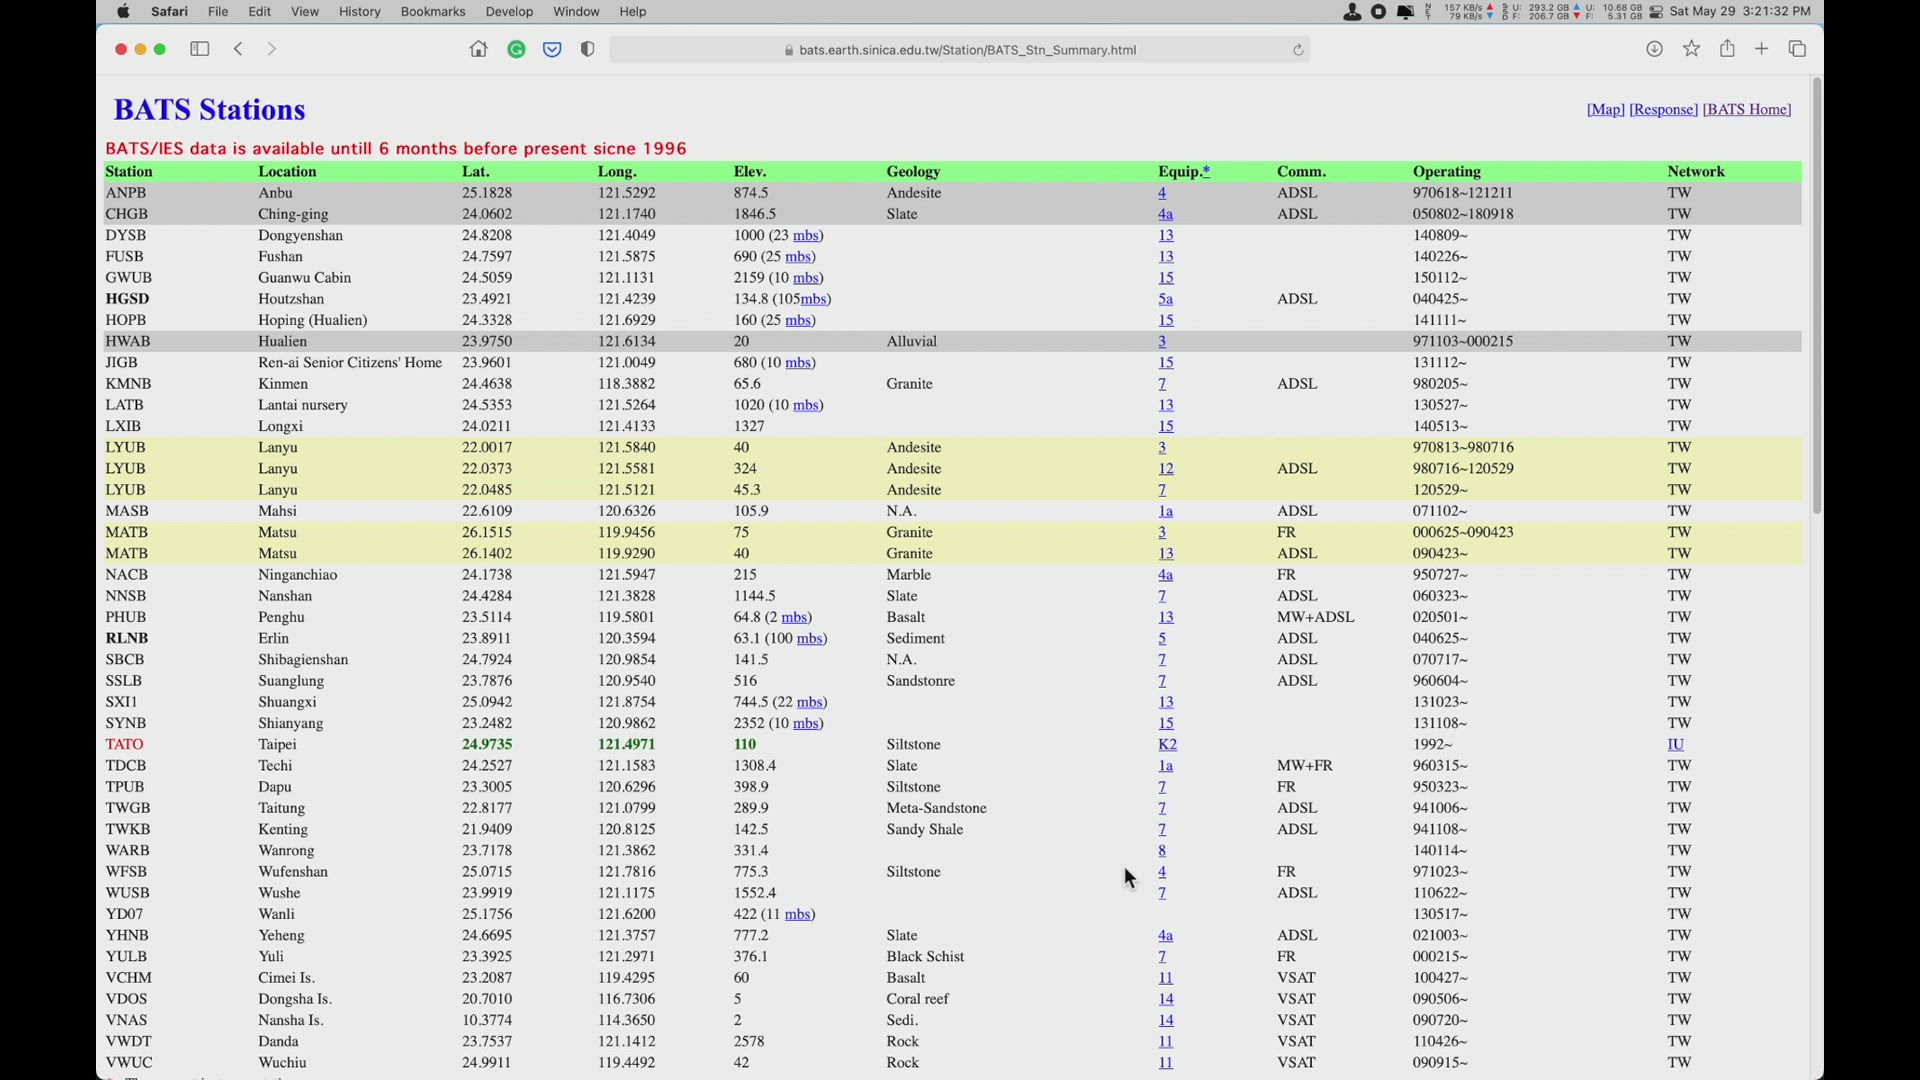Click the privacy shield icon
The height and width of the screenshot is (1080, 1920).
pyautogui.click(x=588, y=49)
